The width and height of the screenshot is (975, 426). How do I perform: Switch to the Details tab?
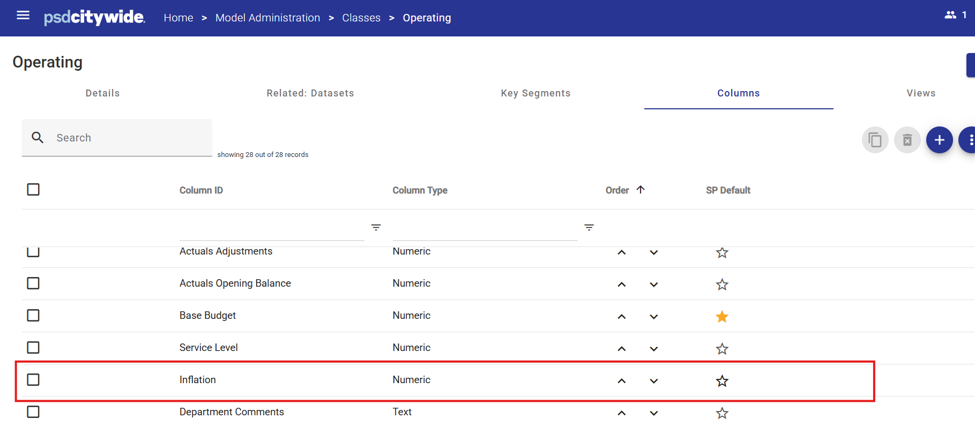point(103,93)
